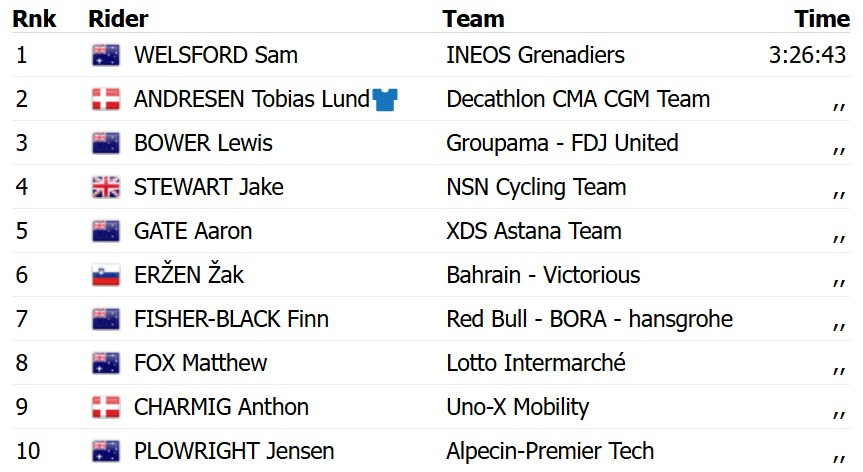Click the Danish flag beside CHARMIG Anthon
Image resolution: width=863 pixels, height=472 pixels.
[105, 407]
